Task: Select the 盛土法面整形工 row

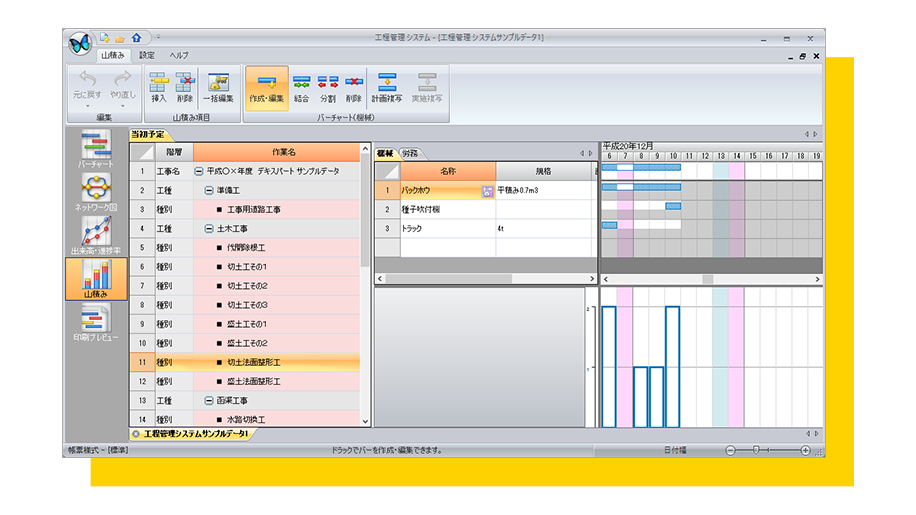Action: point(245,381)
